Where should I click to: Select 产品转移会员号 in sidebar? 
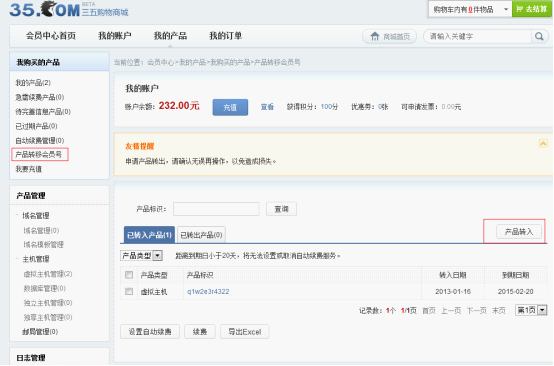click(39, 154)
